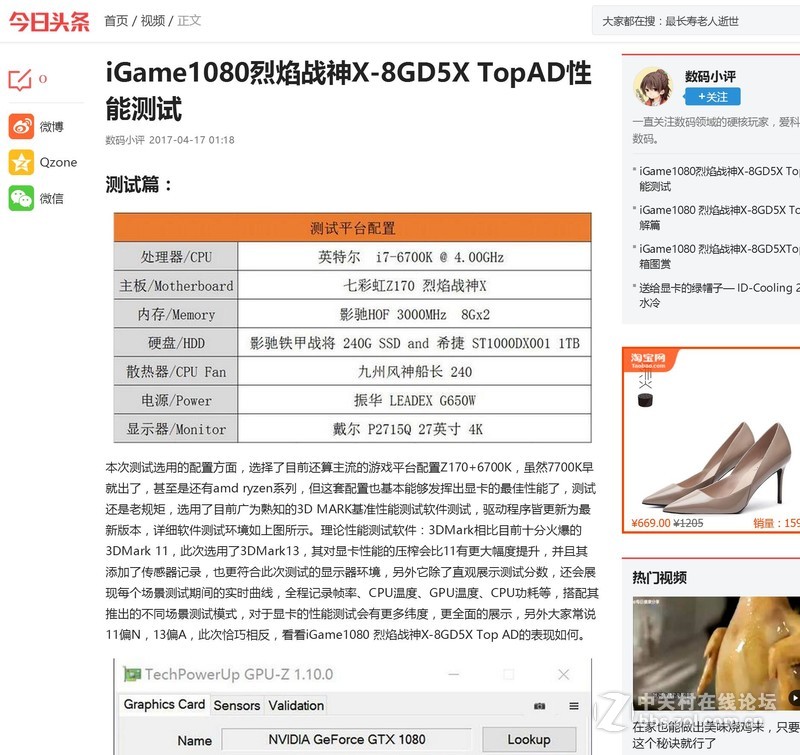The height and width of the screenshot is (755, 800).
Task: Click the GPU-Z Name field NVIDIA GeForce GTX 1080
Action: point(346,740)
